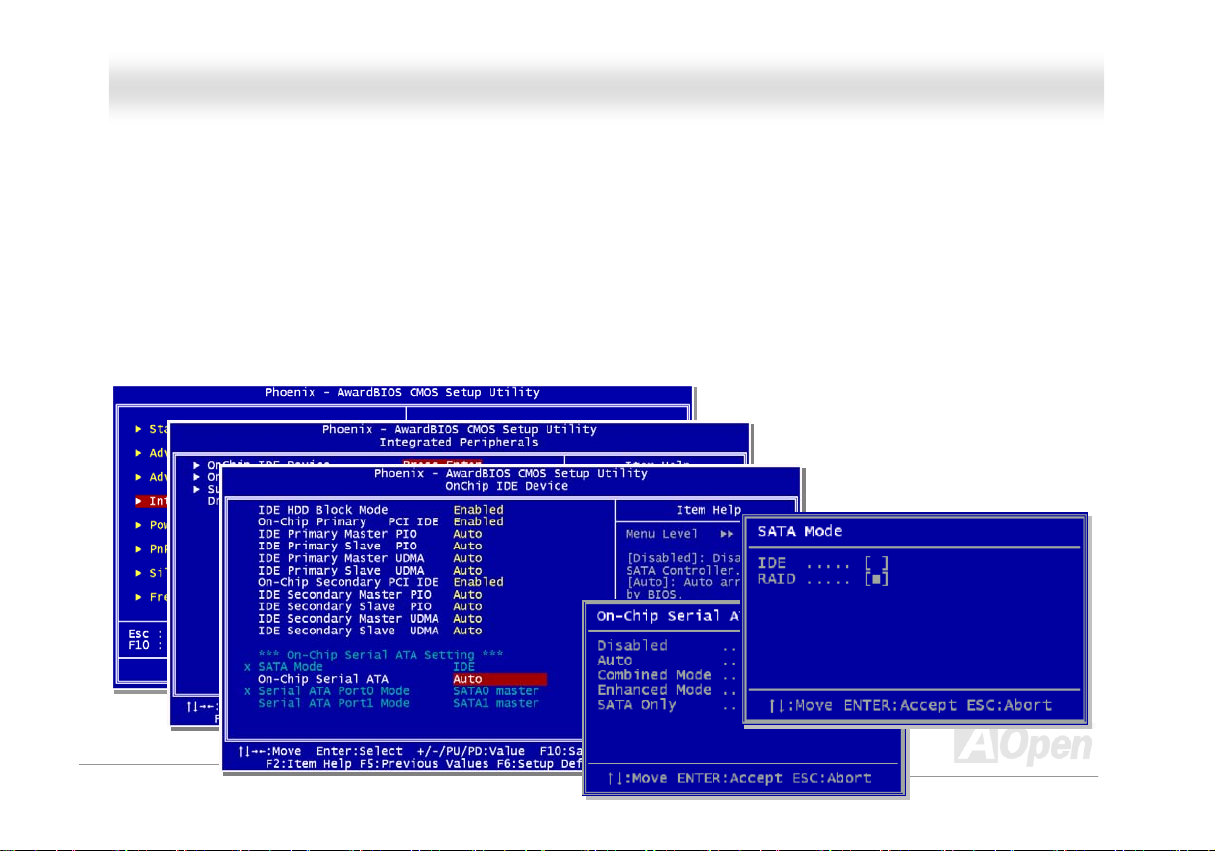Open the Auto value of IDE Secondary Master PIO
This screenshot has width=1215, height=851.
point(467,595)
